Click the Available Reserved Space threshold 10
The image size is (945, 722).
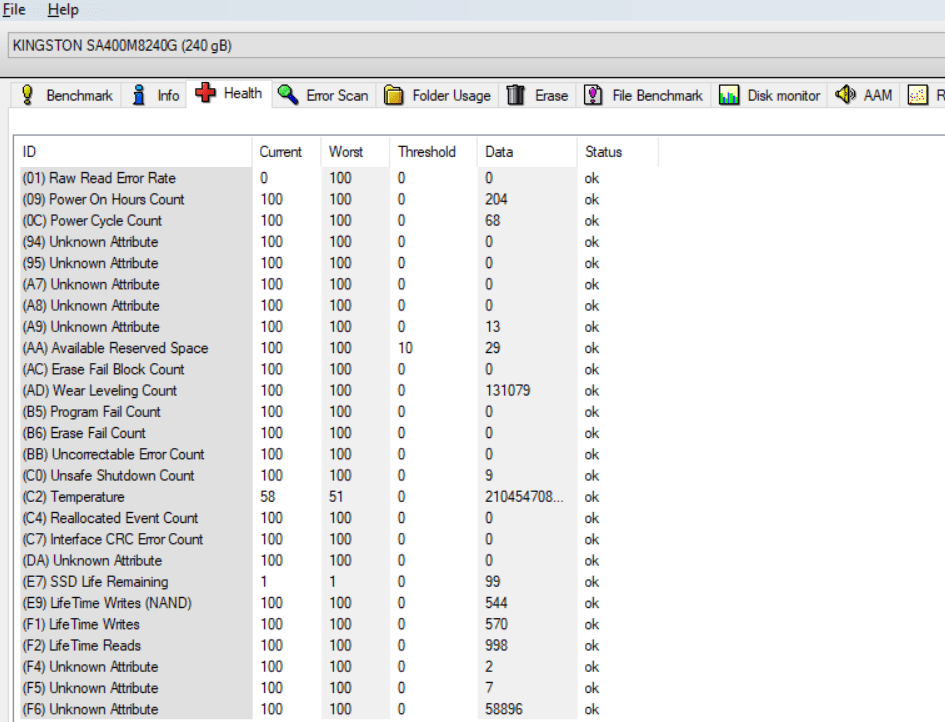click(x=405, y=348)
